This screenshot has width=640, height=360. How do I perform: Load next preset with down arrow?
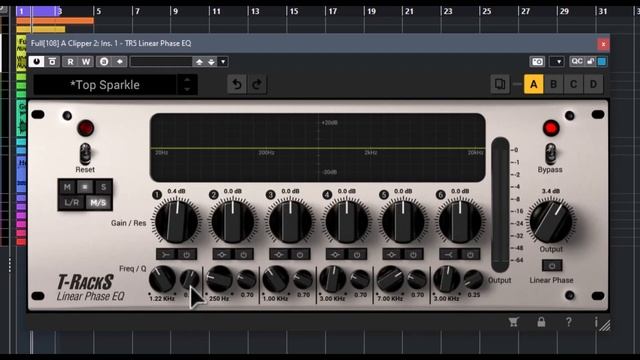point(211,62)
